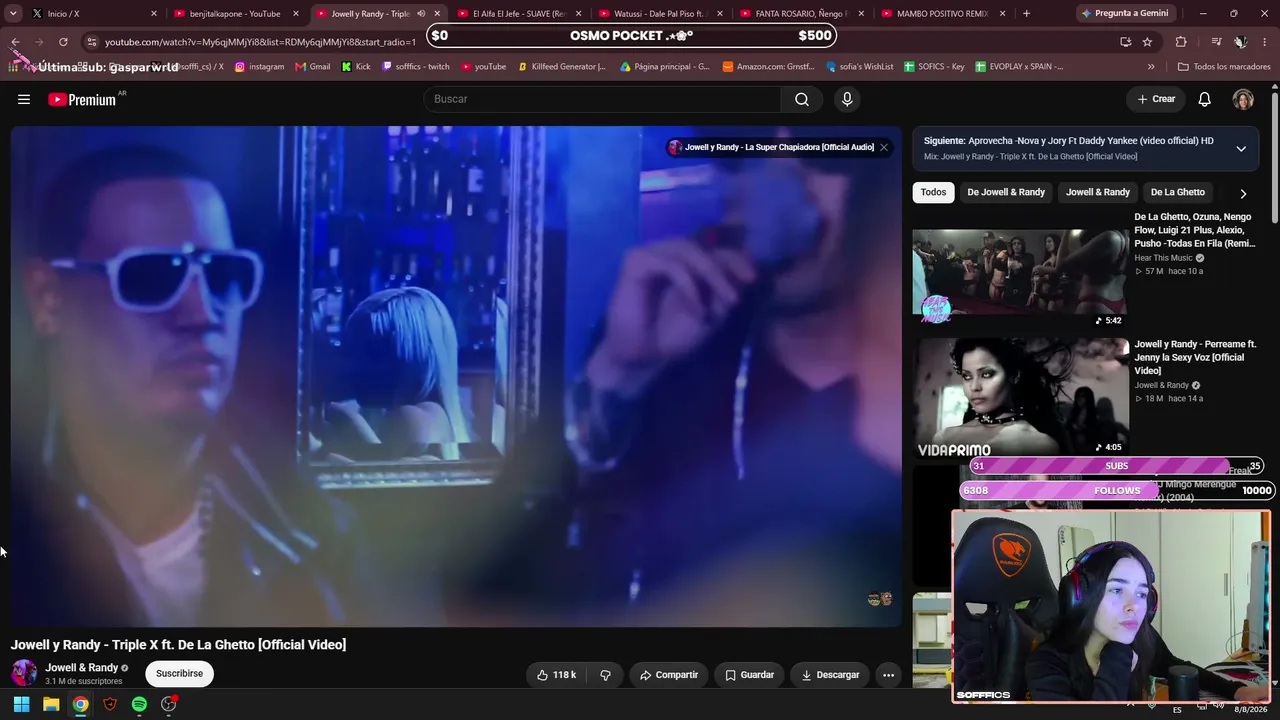Show more filter chips arrow
Image resolution: width=1280 pixels, height=720 pixels.
(1243, 193)
